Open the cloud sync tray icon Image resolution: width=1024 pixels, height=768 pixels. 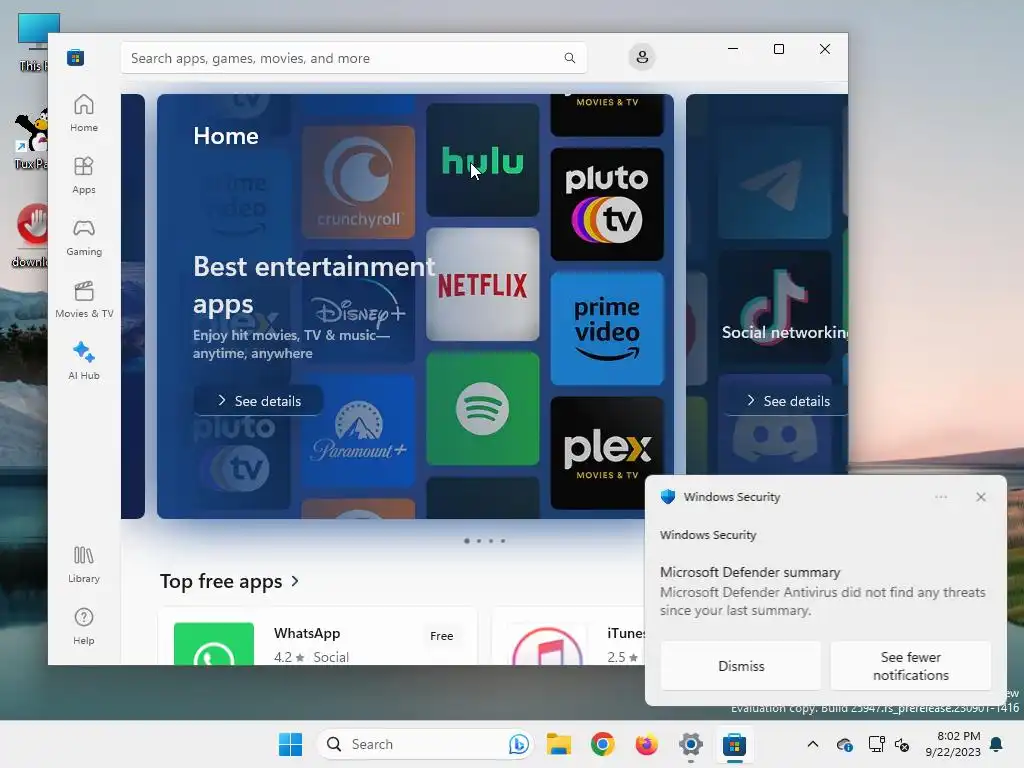pyautogui.click(x=844, y=744)
